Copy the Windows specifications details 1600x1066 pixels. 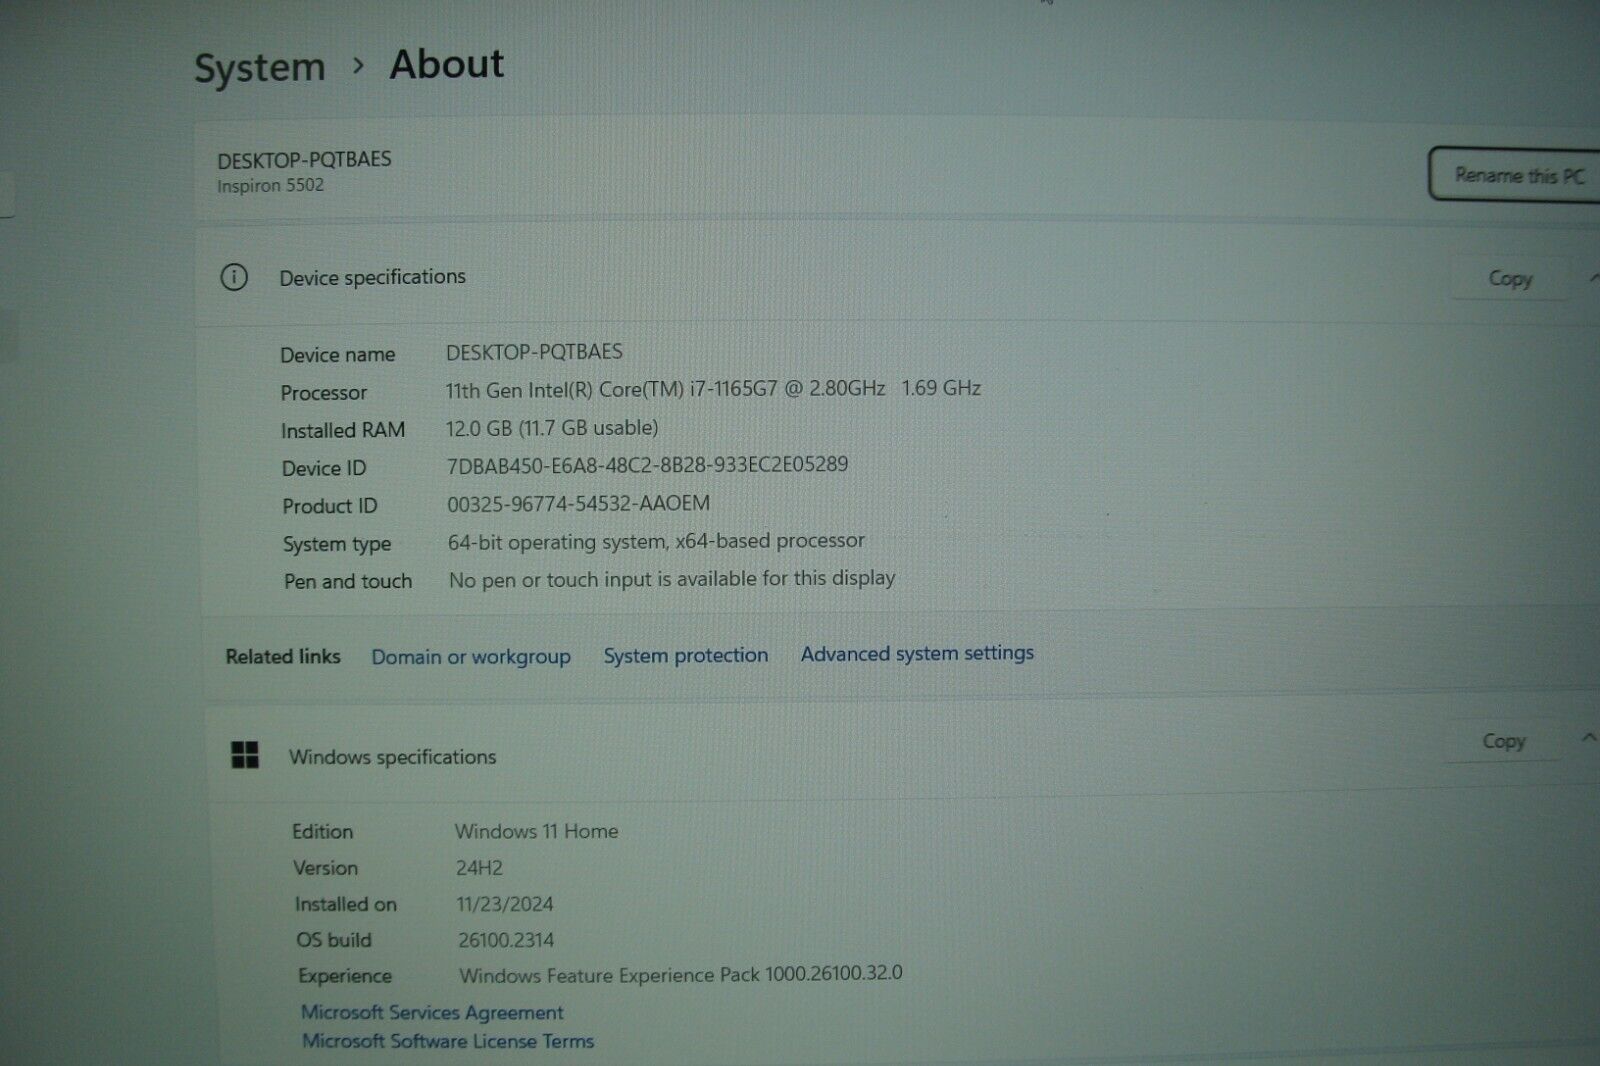[x=1503, y=740]
